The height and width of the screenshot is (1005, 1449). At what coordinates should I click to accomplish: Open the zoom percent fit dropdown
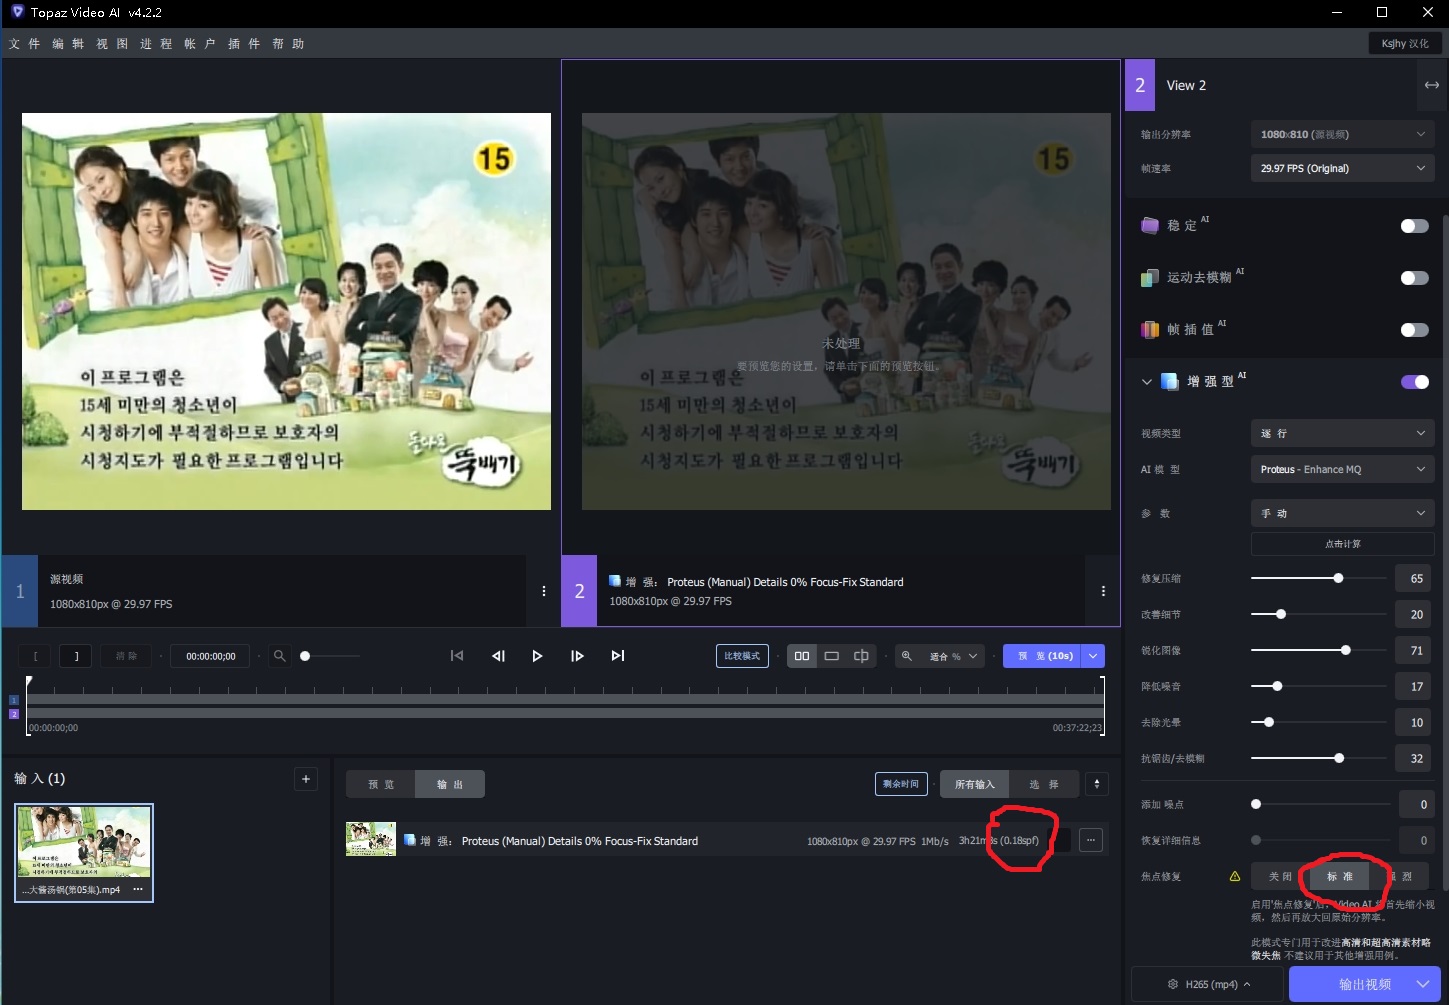(953, 656)
